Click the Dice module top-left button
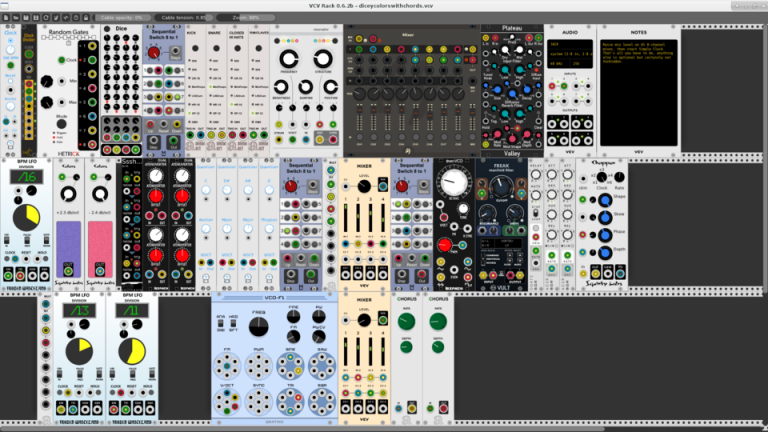The image size is (768, 432). [x=107, y=29]
